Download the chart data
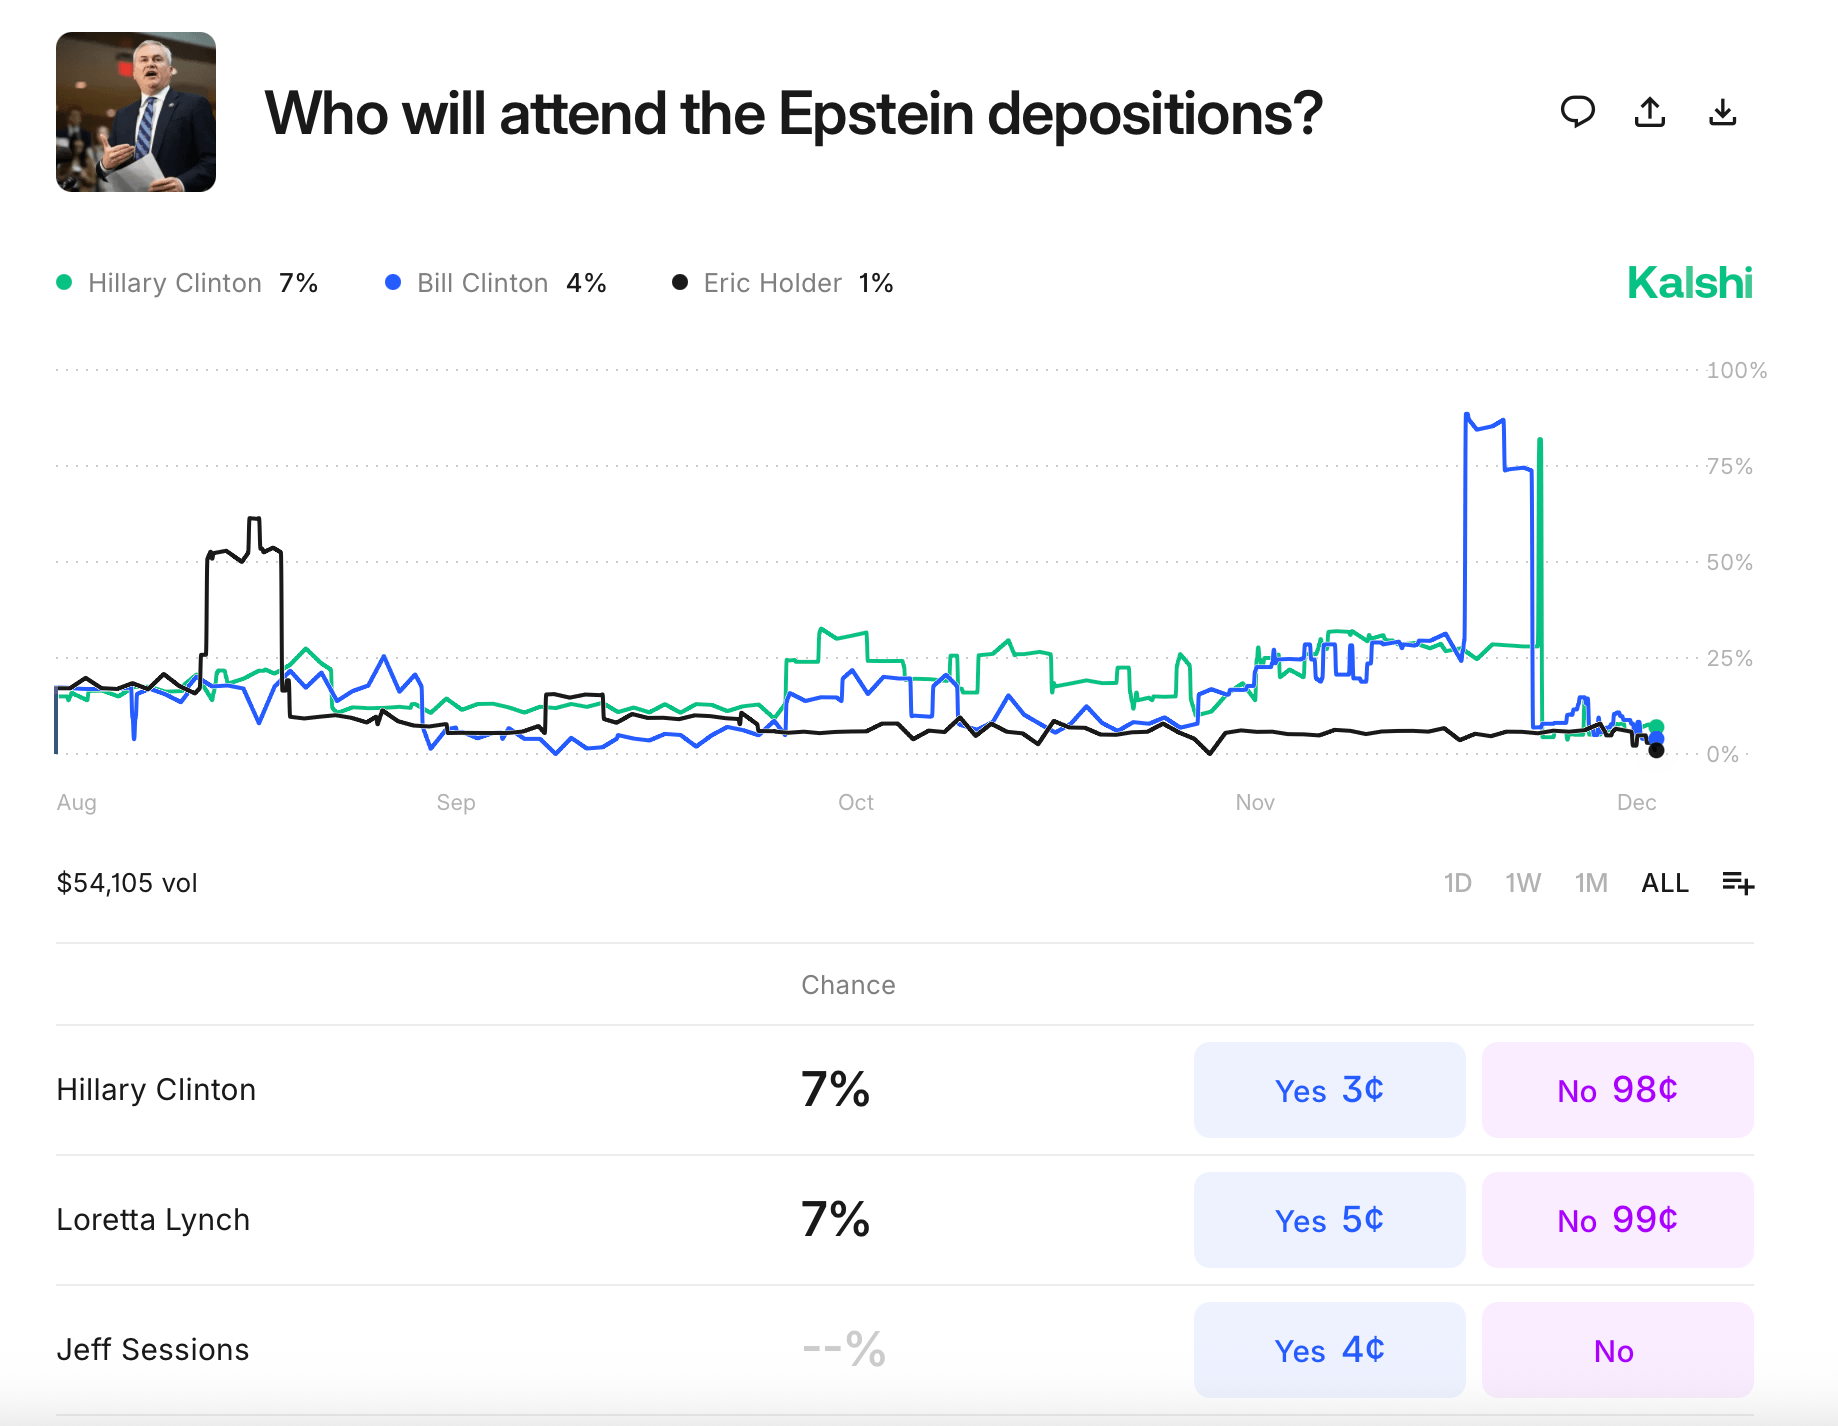 click(1723, 113)
